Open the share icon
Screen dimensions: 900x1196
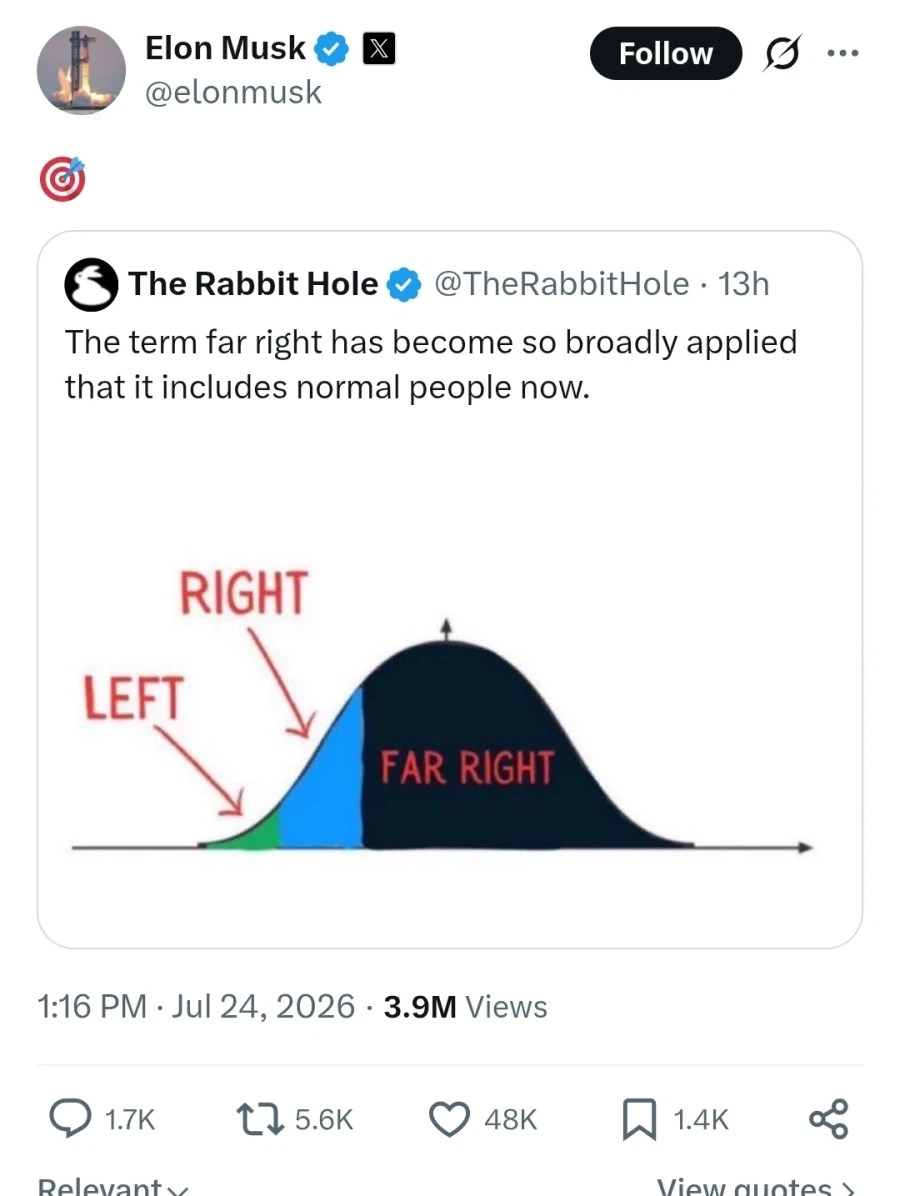pyautogui.click(x=828, y=1119)
